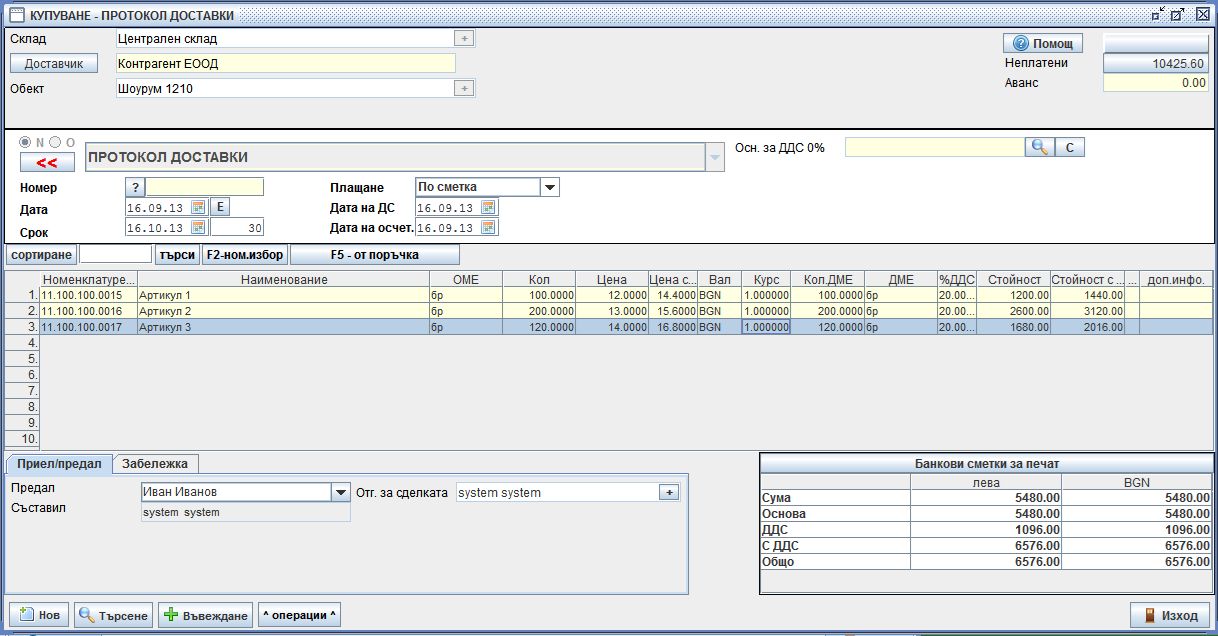
Task: Open the ^ операции ^ menu
Action: tap(300, 615)
